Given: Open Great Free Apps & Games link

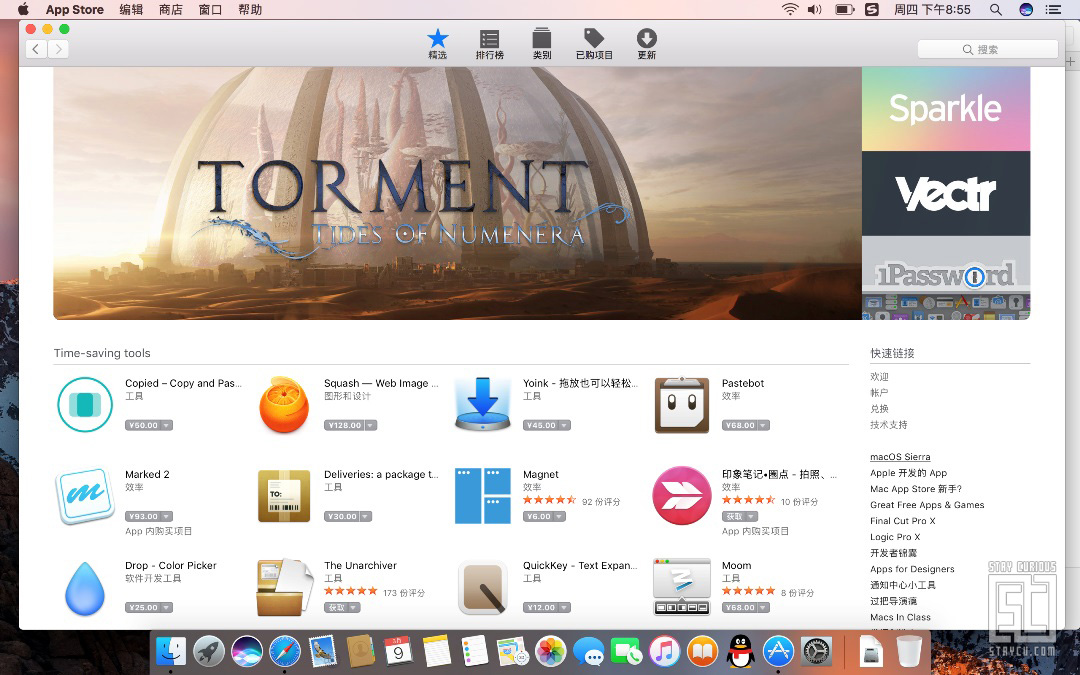Looking at the screenshot, I should pyautogui.click(x=927, y=505).
